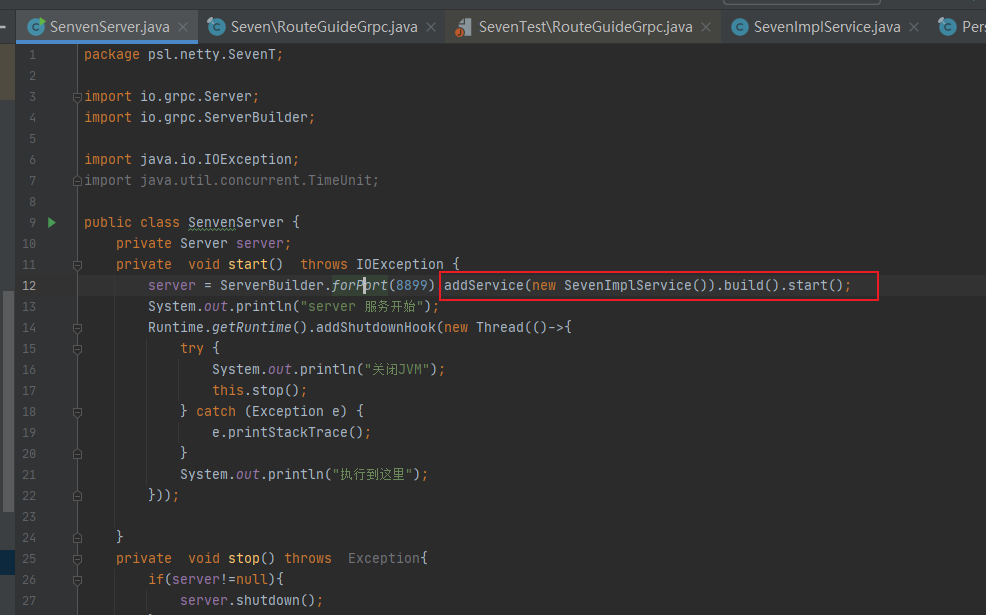Click addService on line 12

tap(484, 285)
